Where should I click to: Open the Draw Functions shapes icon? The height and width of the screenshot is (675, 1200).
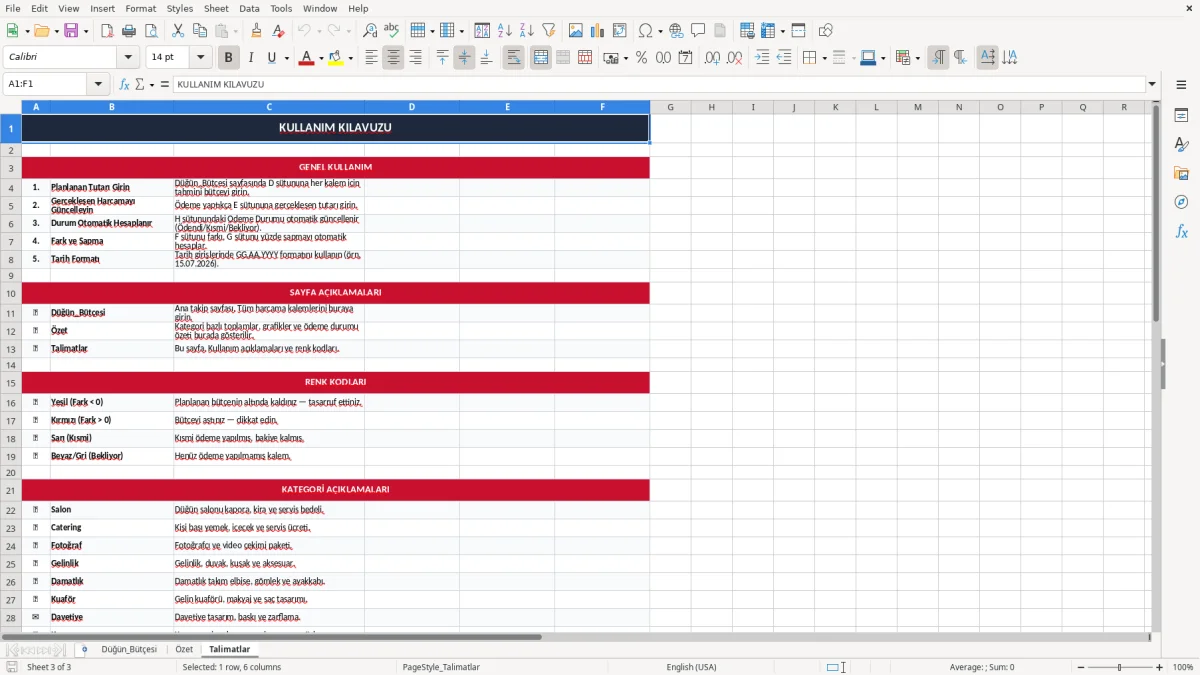[826, 31]
